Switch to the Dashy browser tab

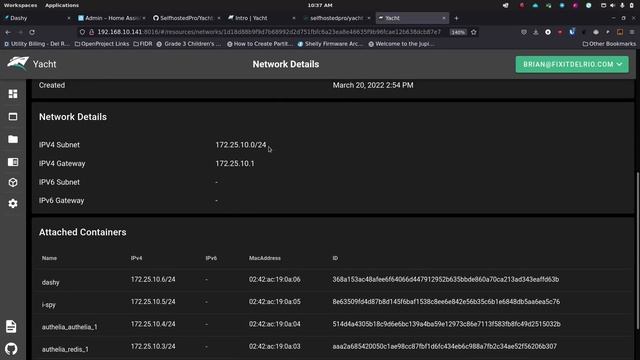click(36, 18)
